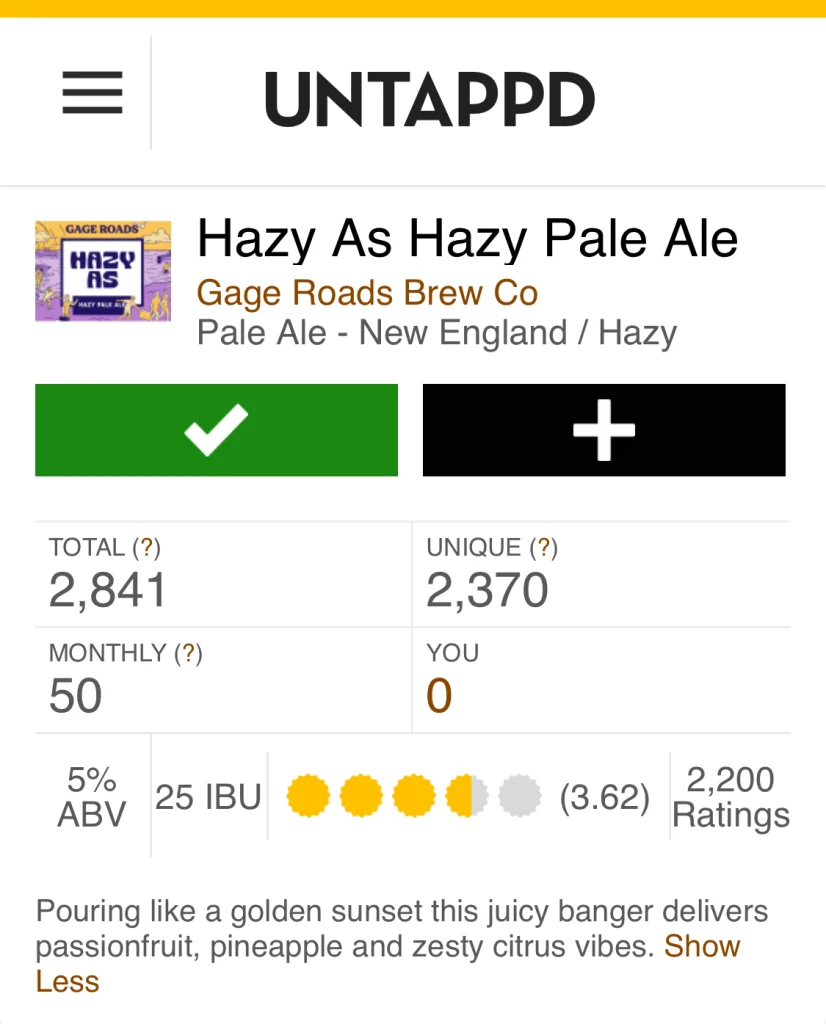
Task: Click the question mark beside UNIQUE
Action: coord(545,548)
